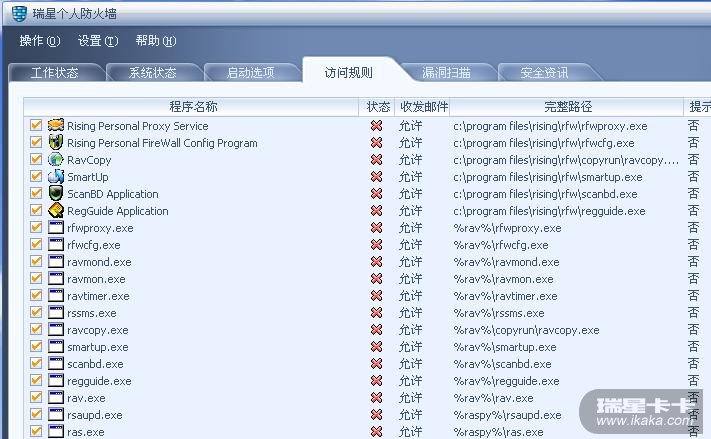The image size is (711, 439).
Task: Click the window icon beside ravmon.exe
Action: 56,278
